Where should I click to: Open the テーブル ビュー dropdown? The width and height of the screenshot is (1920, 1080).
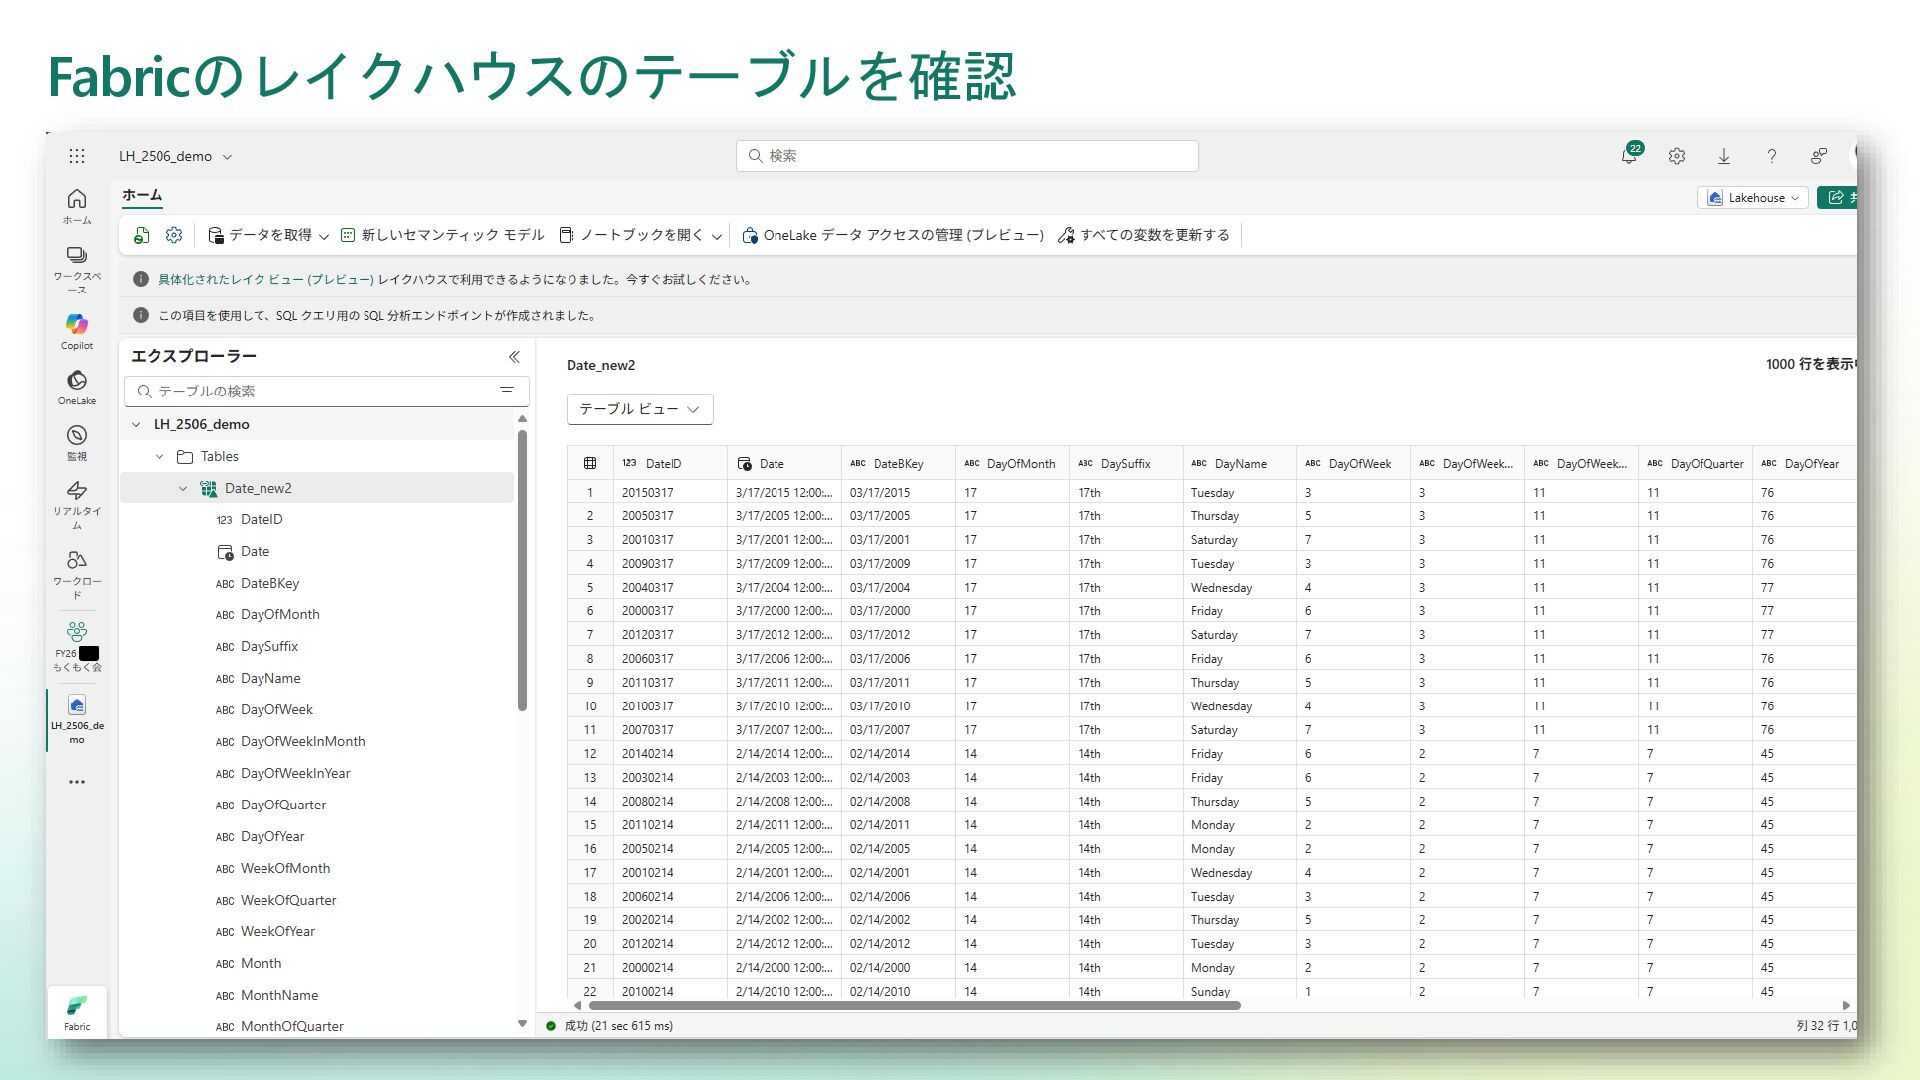coord(640,409)
